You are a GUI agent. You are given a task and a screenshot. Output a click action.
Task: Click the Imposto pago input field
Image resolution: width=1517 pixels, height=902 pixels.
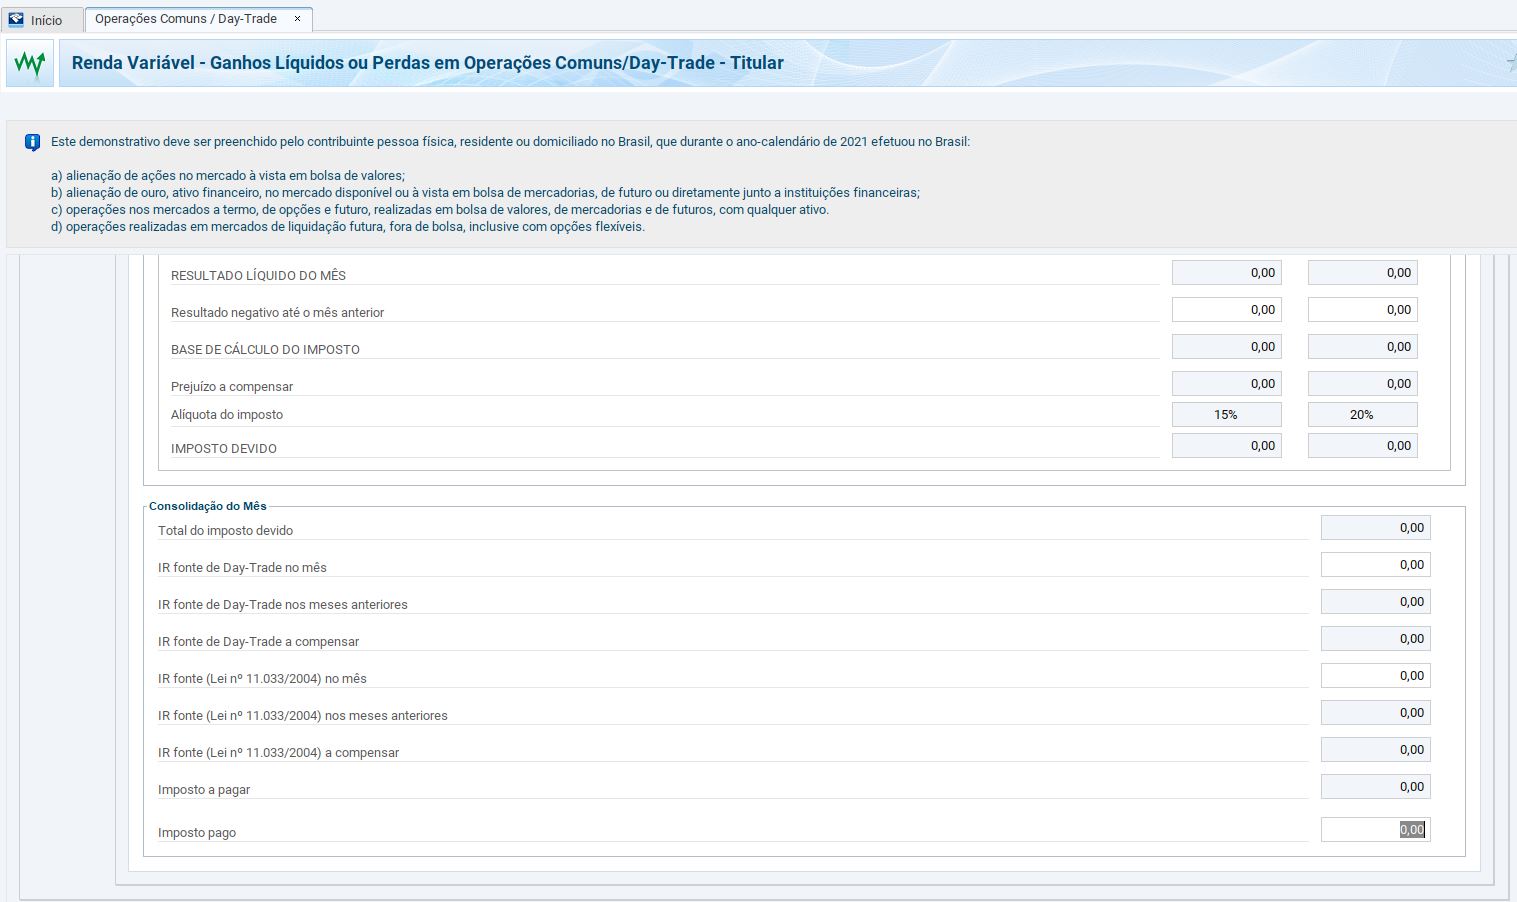click(x=1375, y=829)
